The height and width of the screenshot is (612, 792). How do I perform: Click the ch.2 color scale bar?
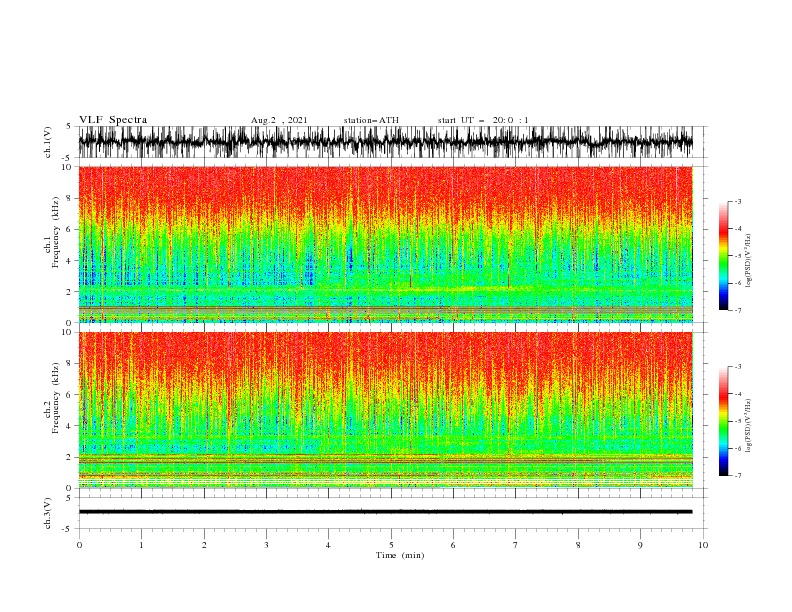(723, 421)
